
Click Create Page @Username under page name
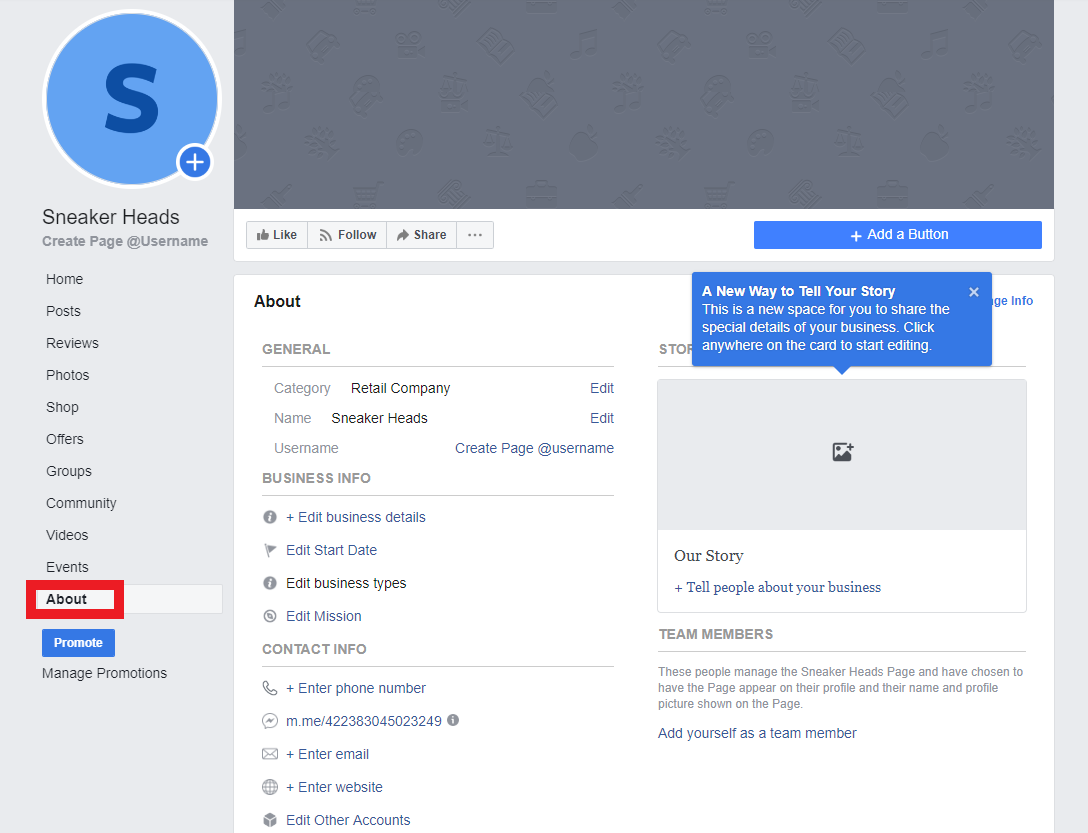125,241
